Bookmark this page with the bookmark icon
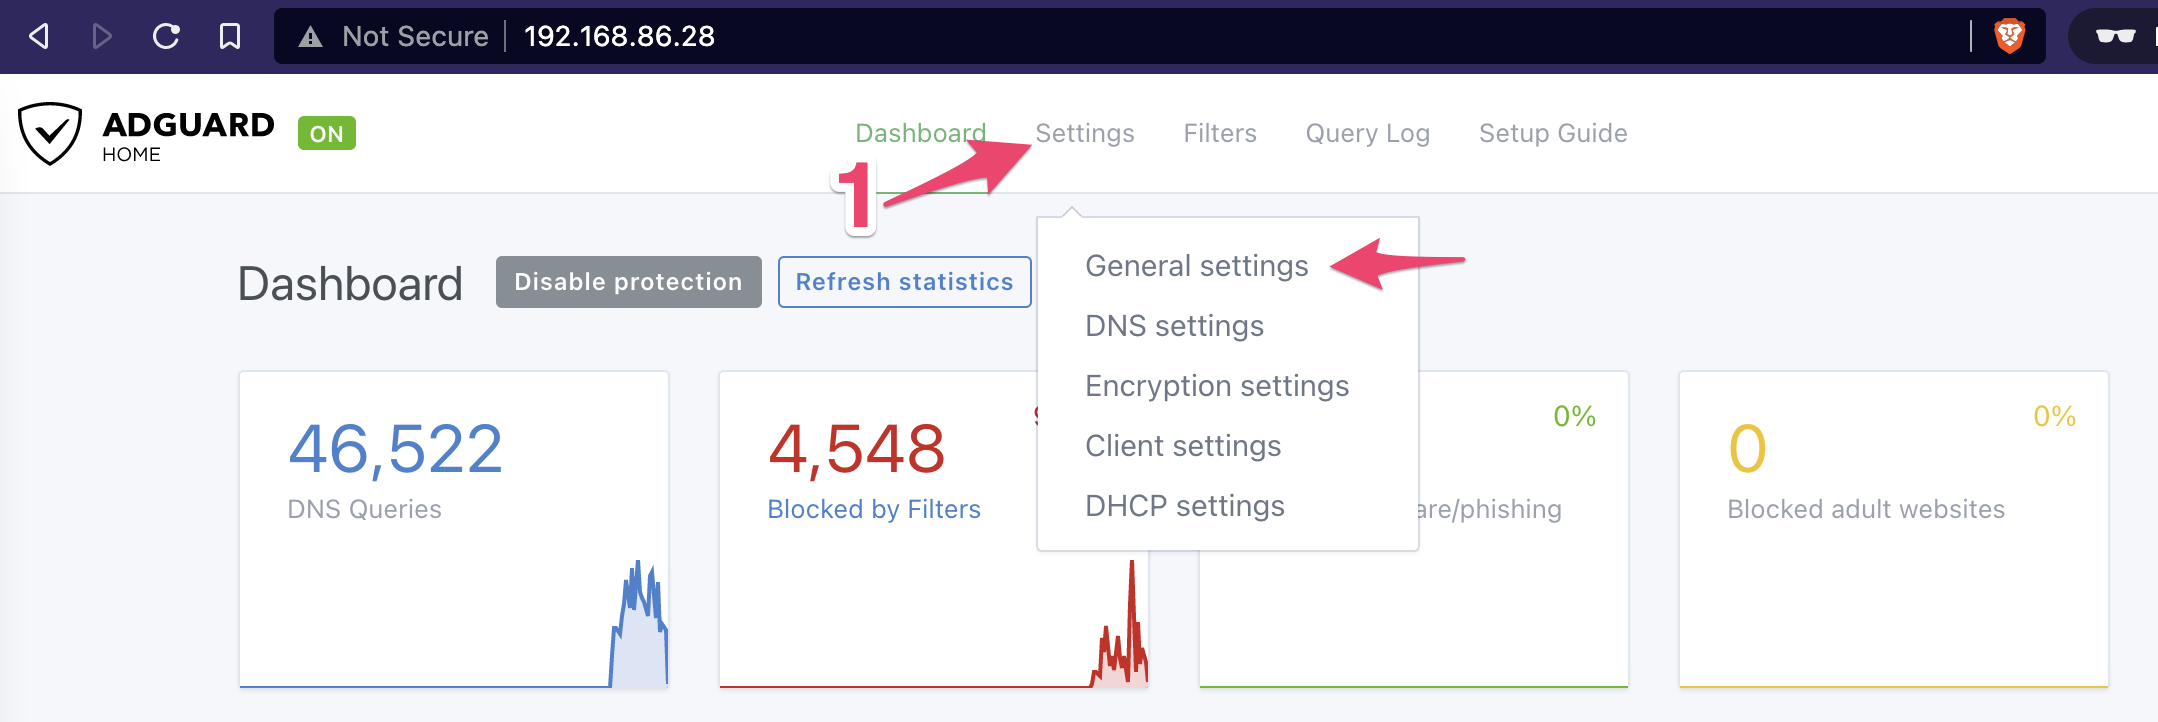The width and height of the screenshot is (2158, 722). pyautogui.click(x=230, y=37)
